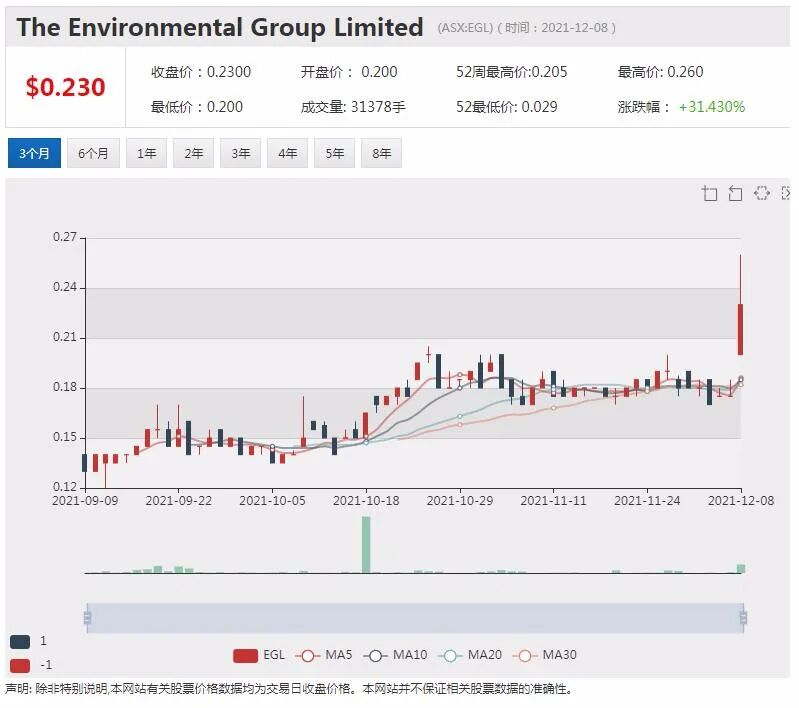Grab the right handle of the data zoom slider

743,618
